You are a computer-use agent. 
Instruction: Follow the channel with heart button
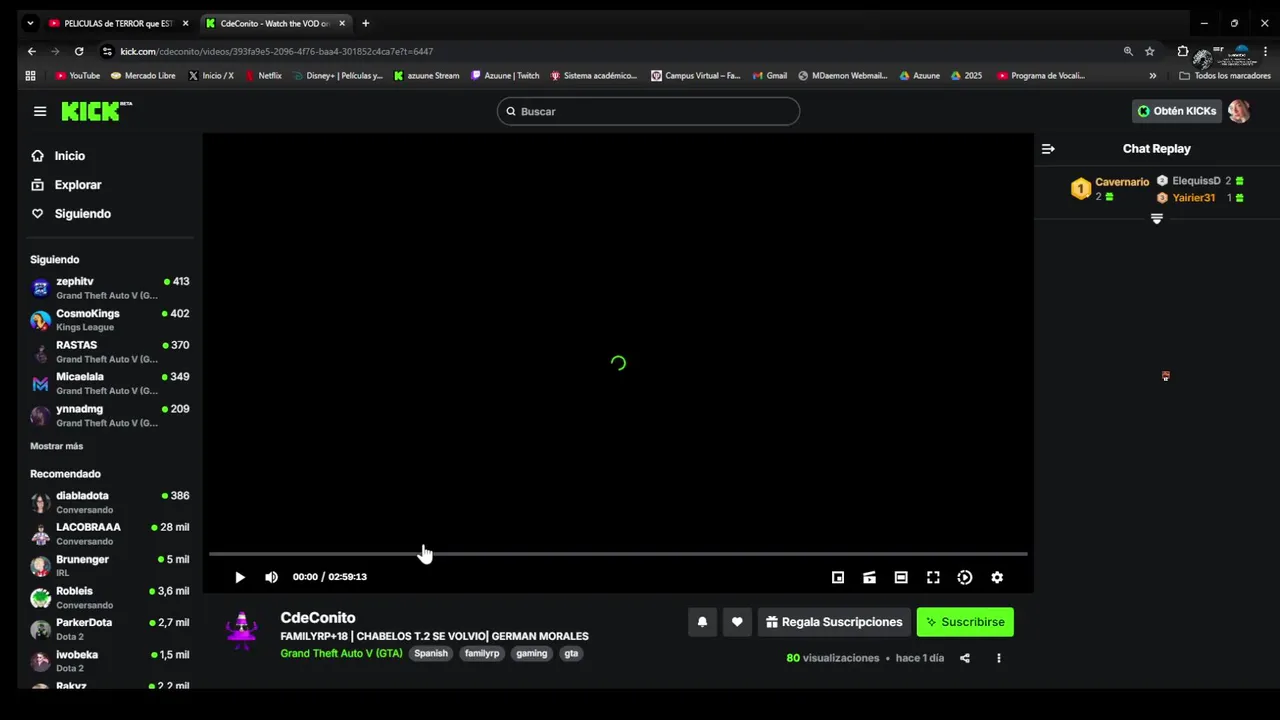737,622
